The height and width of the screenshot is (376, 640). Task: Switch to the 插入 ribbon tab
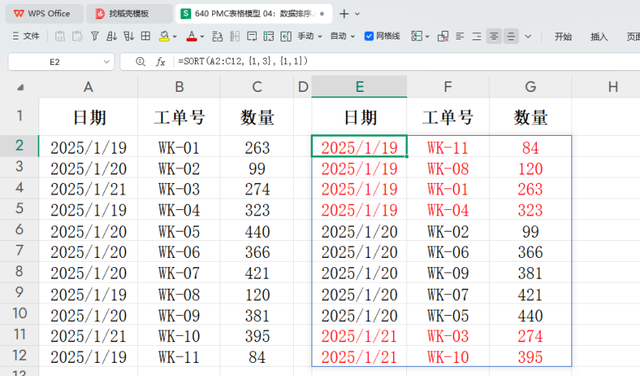pos(599,37)
